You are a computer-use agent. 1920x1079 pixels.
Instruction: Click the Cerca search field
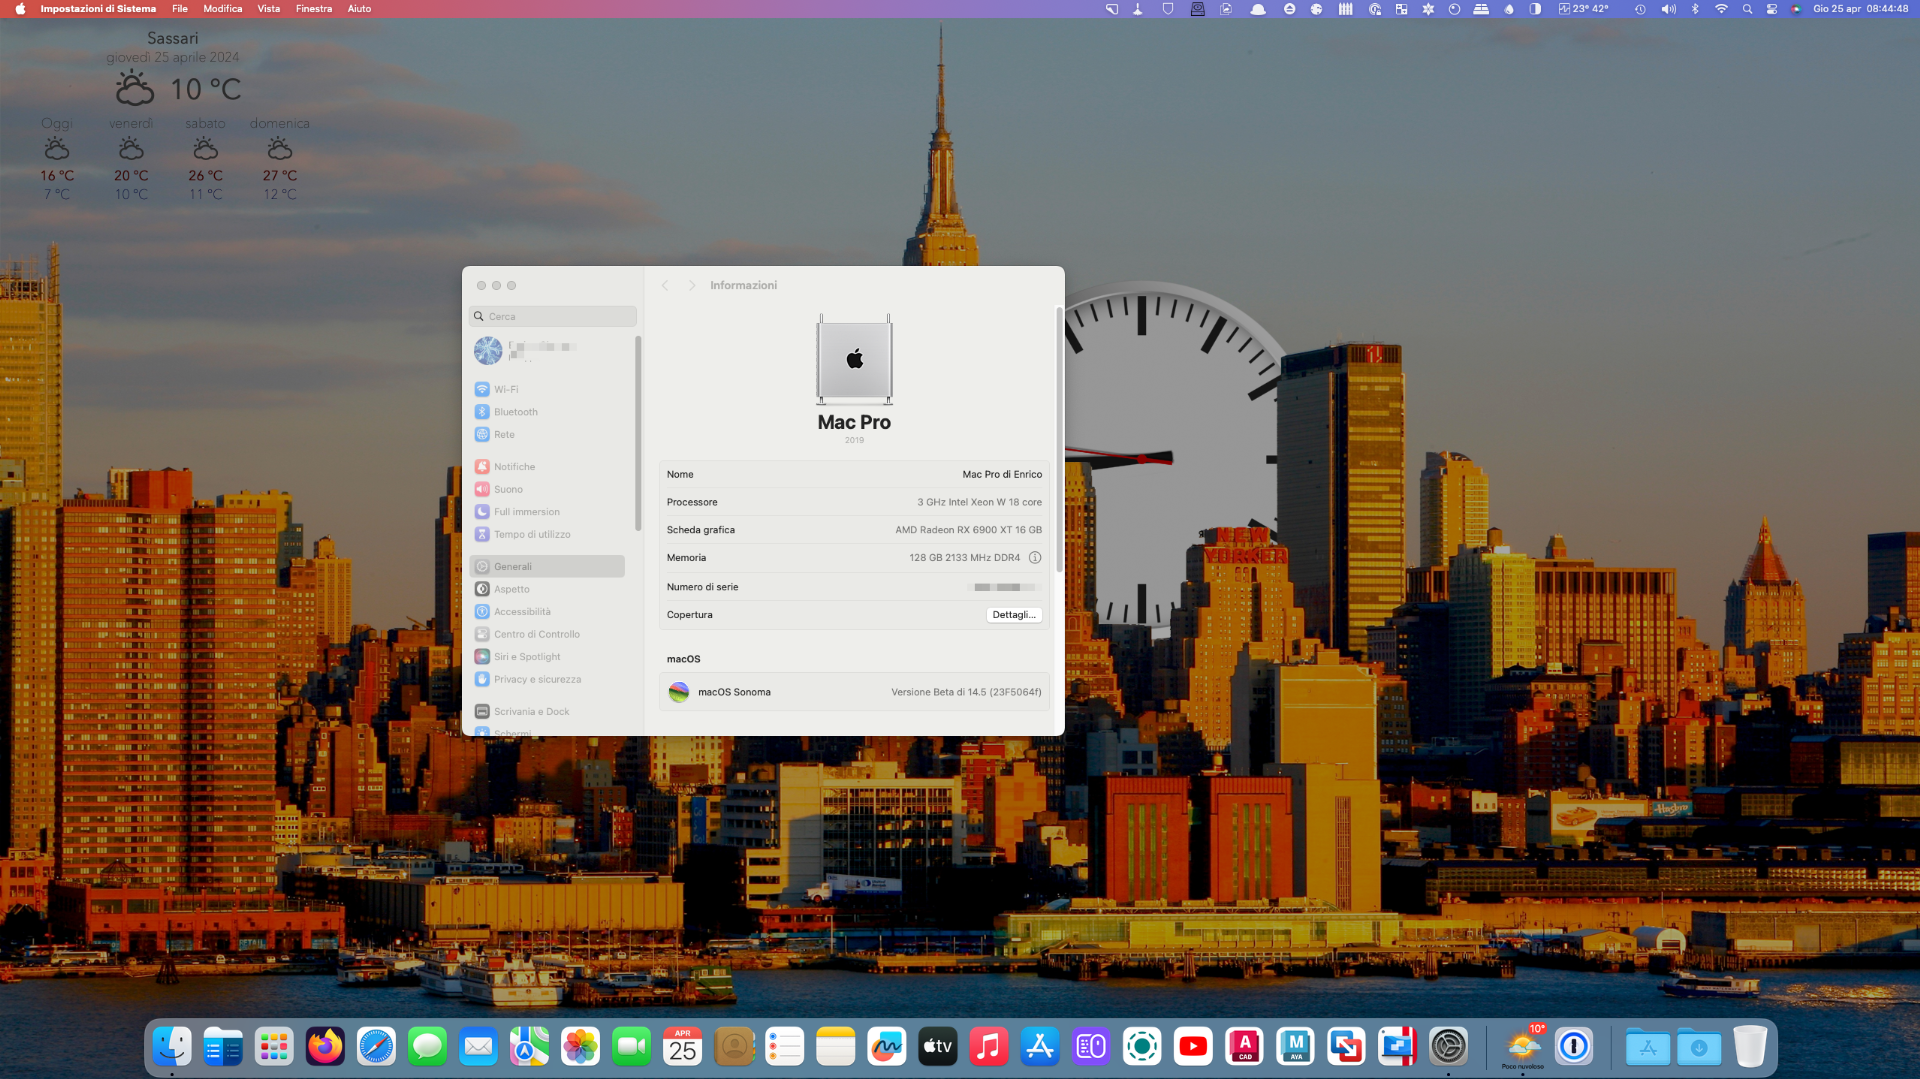click(553, 317)
